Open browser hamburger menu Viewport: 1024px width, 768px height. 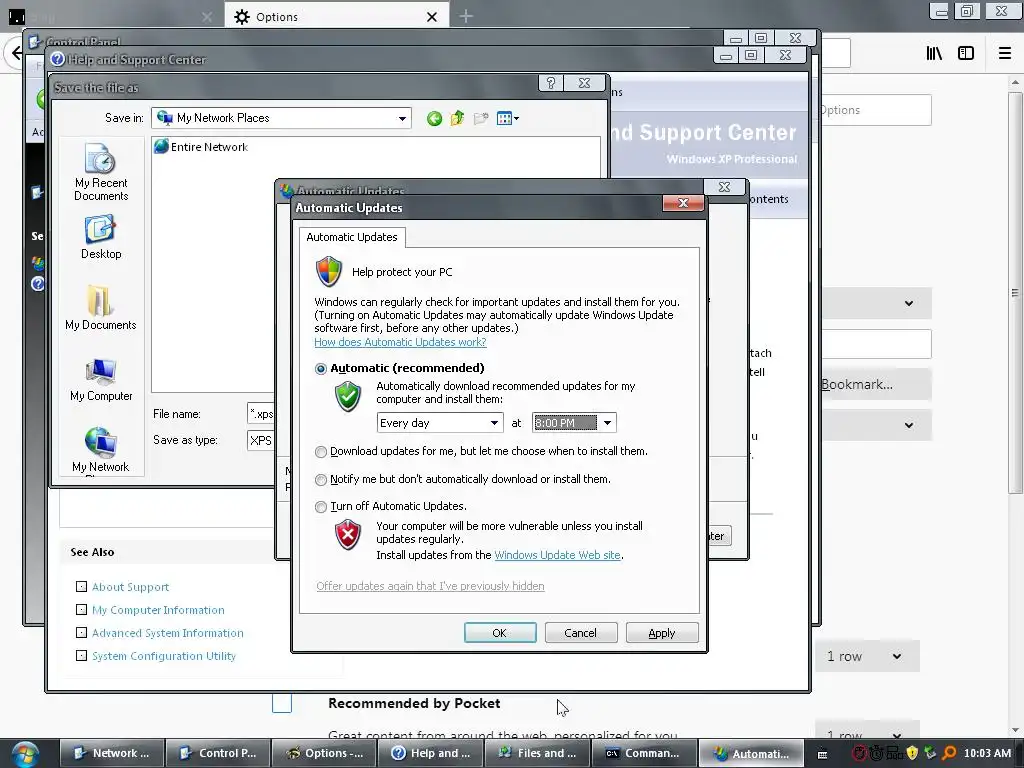point(1004,54)
